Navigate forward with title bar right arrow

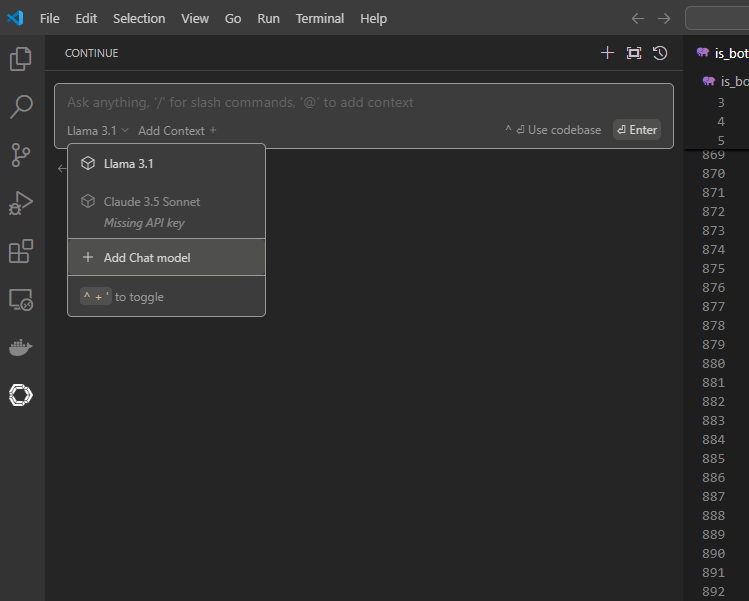[664, 19]
